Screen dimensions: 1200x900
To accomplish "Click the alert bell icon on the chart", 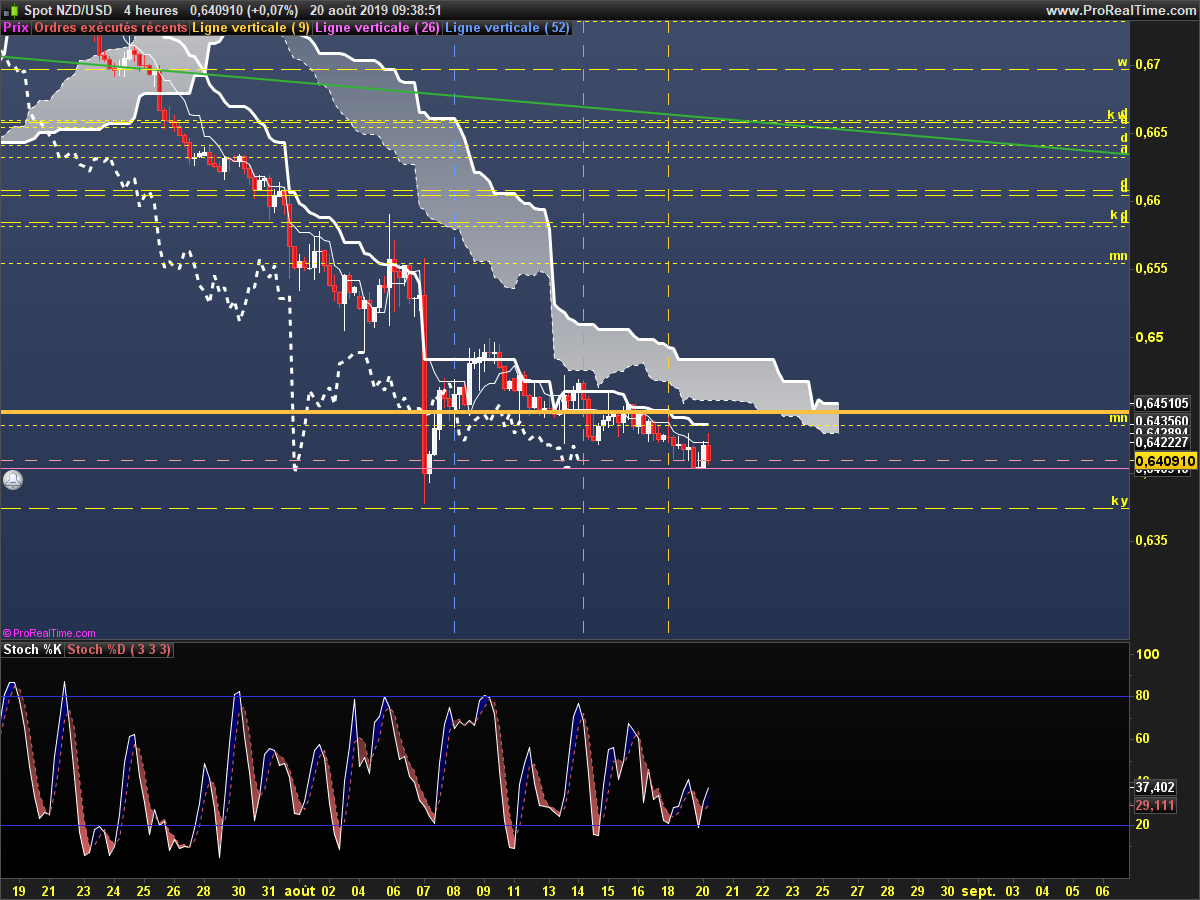I will coord(12,480).
